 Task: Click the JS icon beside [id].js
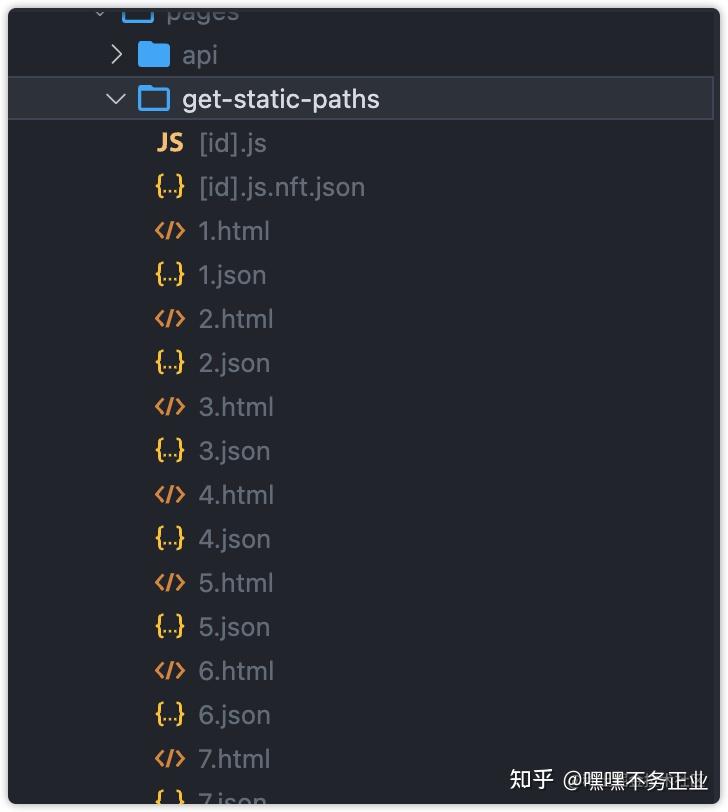pyautogui.click(x=169, y=143)
